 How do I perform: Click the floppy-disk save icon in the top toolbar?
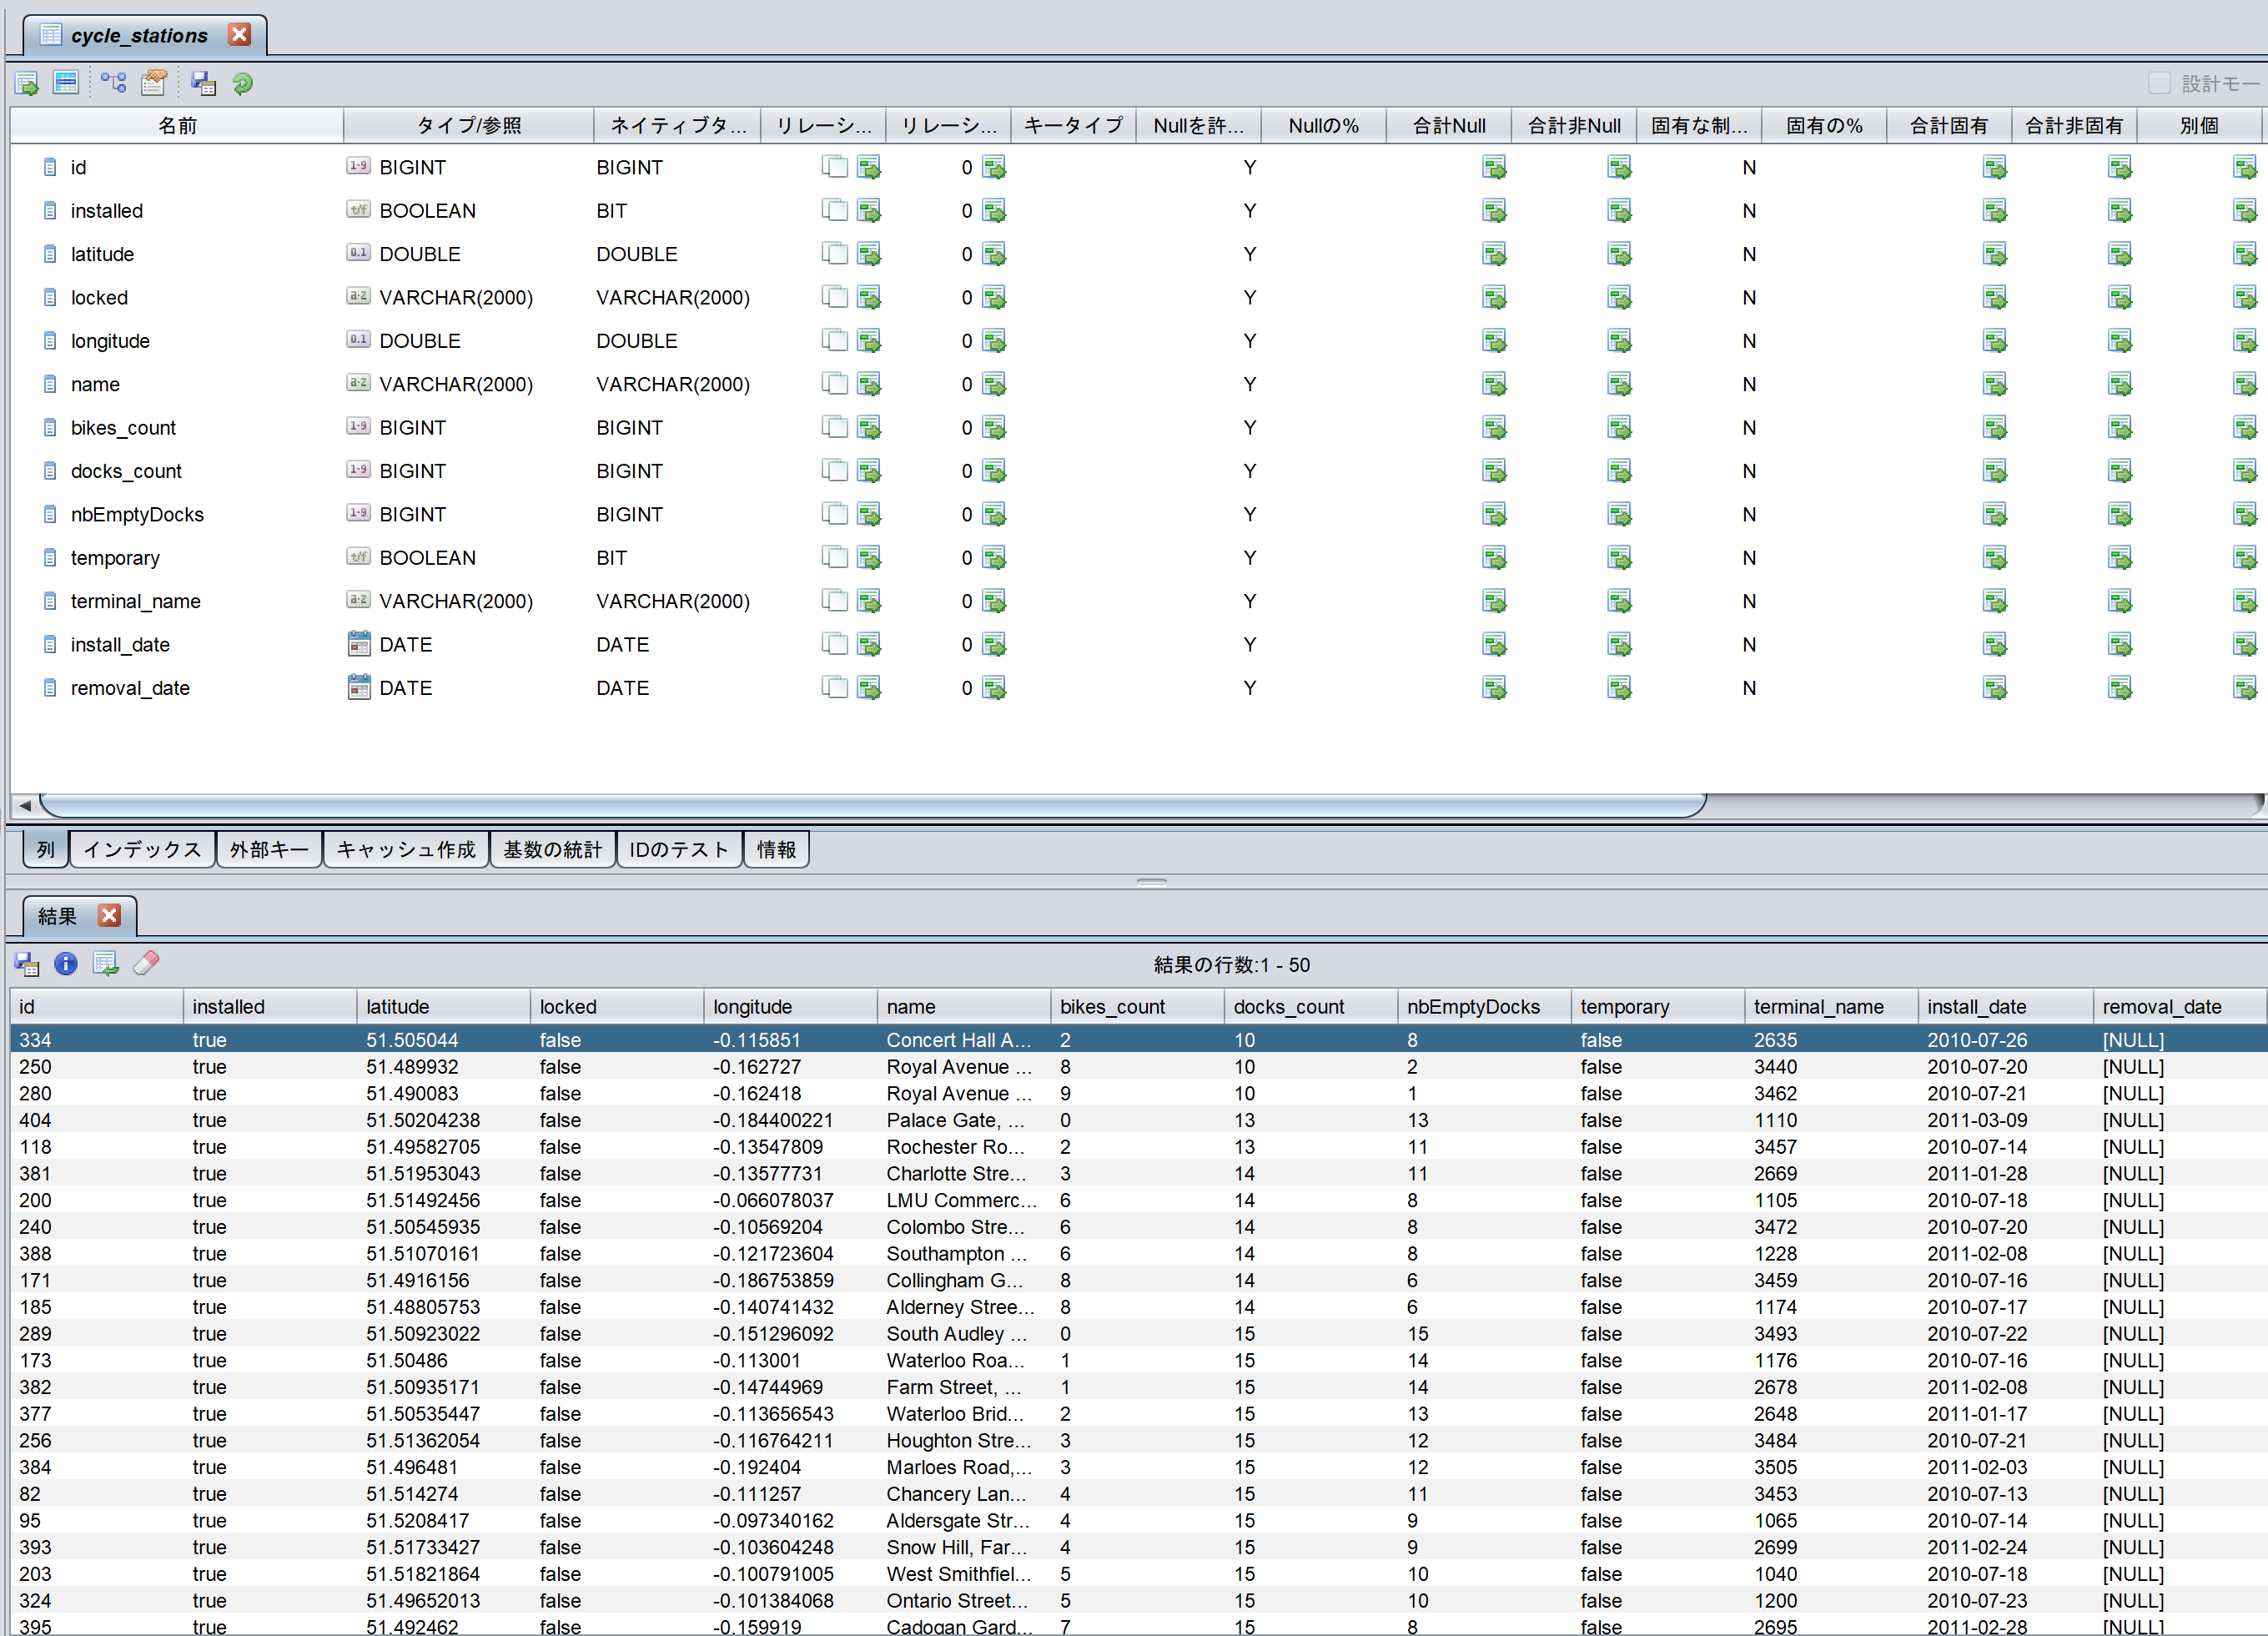click(x=204, y=84)
